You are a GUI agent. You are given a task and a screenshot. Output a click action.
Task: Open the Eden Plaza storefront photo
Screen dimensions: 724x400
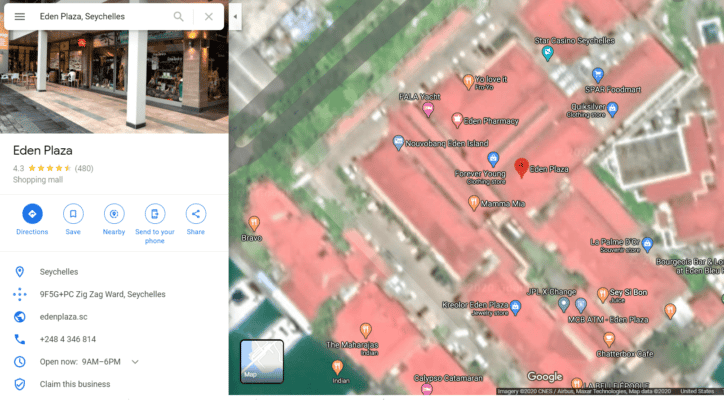[114, 82]
